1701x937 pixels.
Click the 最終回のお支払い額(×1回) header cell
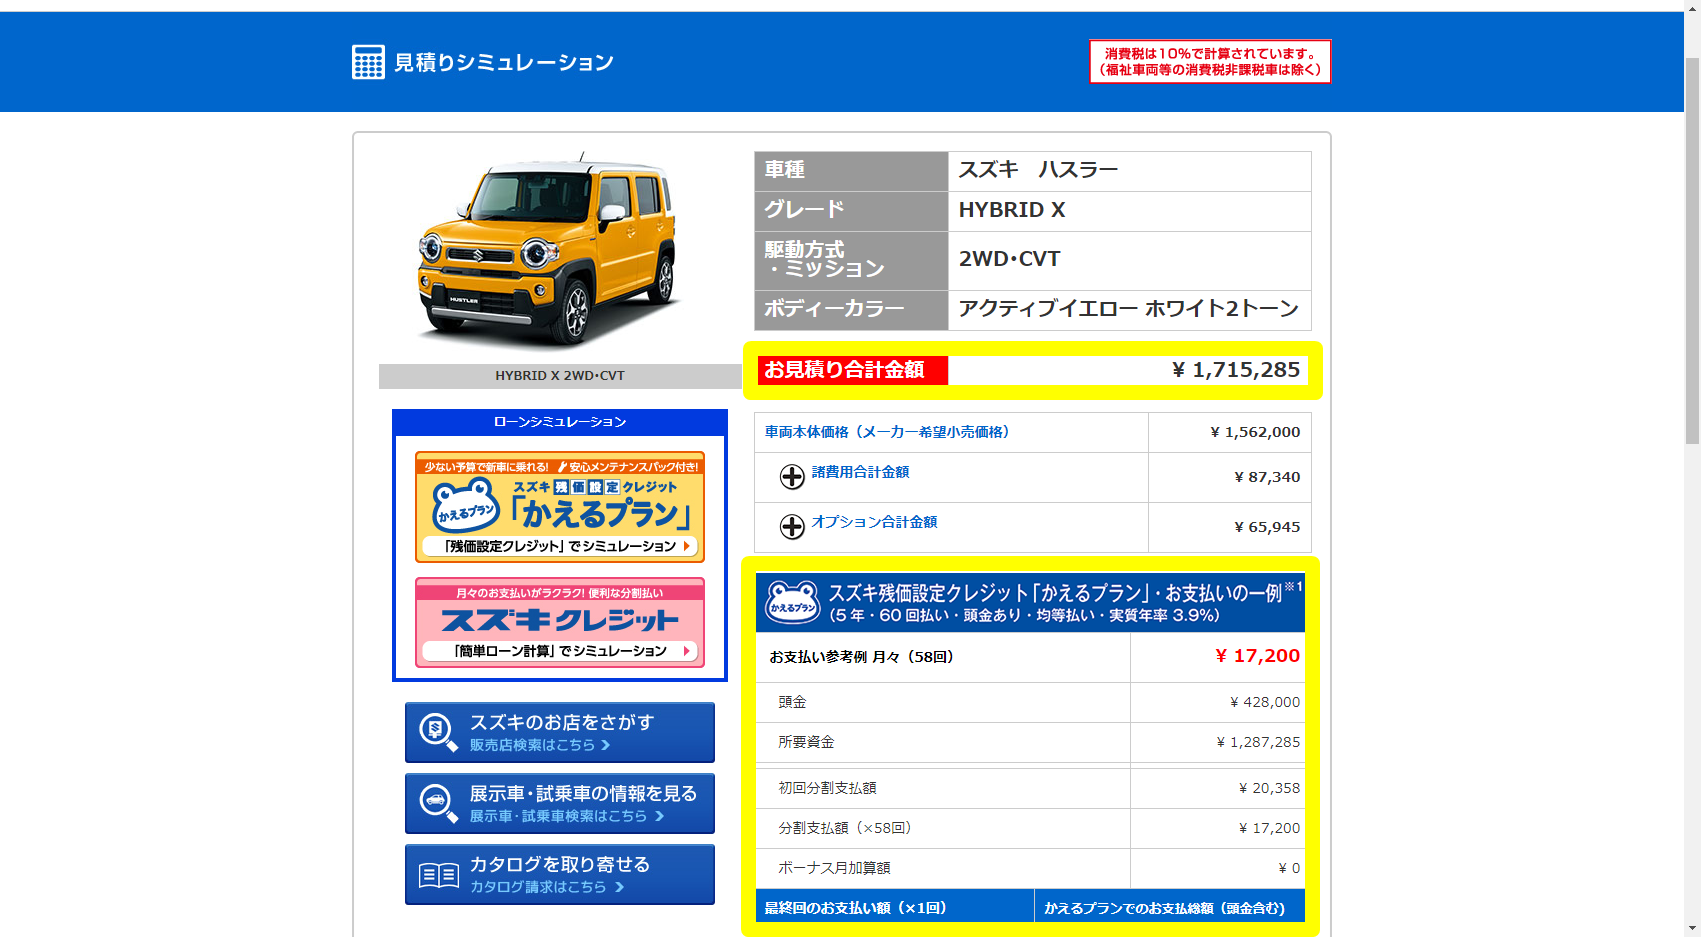895,906
